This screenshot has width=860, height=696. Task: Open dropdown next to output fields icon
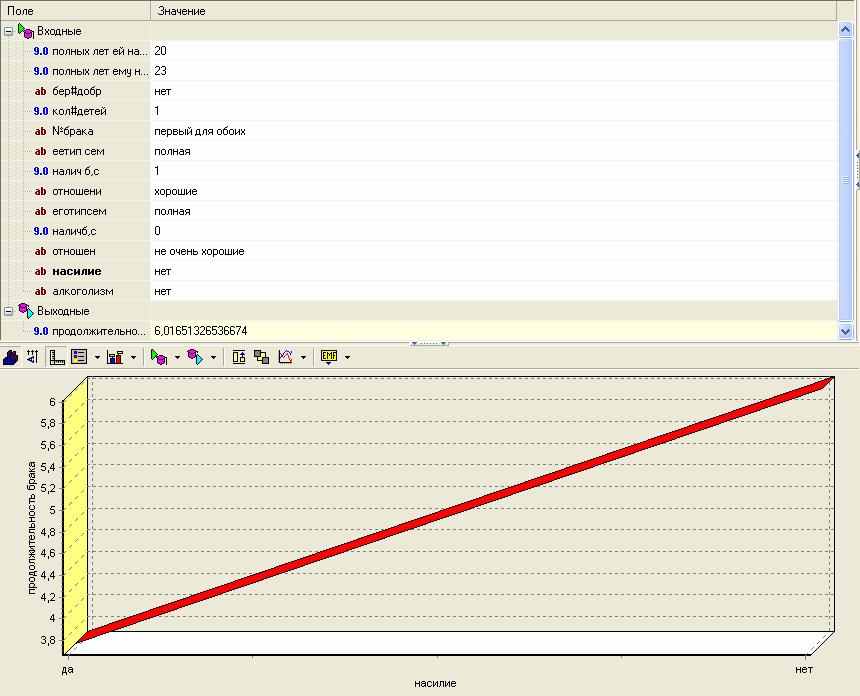coord(213,358)
